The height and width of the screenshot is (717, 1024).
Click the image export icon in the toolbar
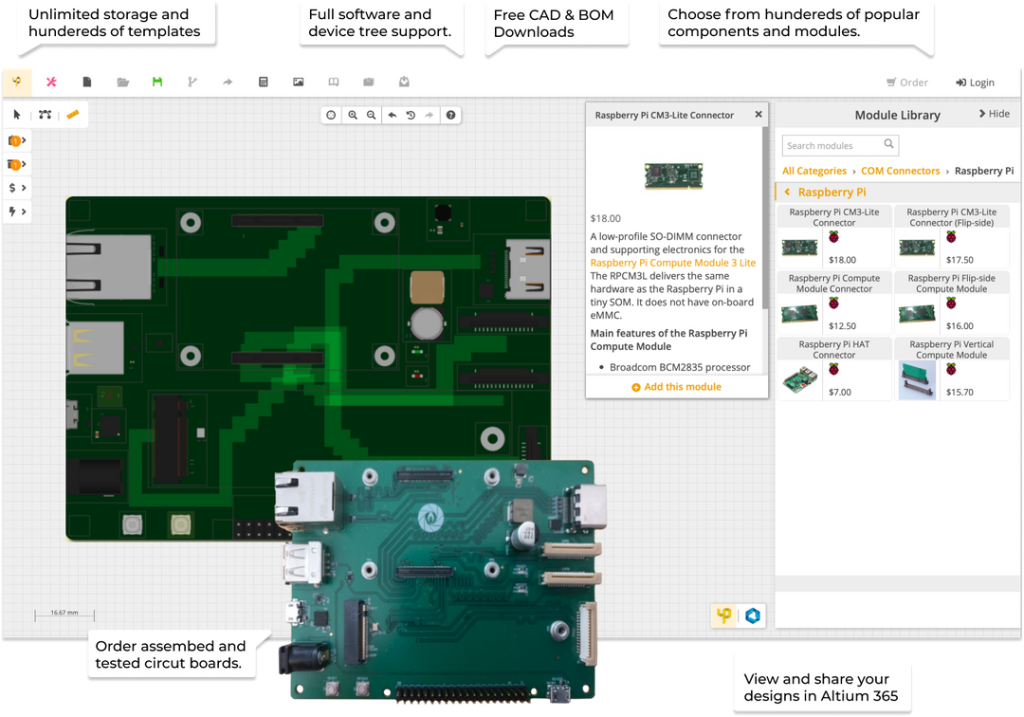pos(298,81)
